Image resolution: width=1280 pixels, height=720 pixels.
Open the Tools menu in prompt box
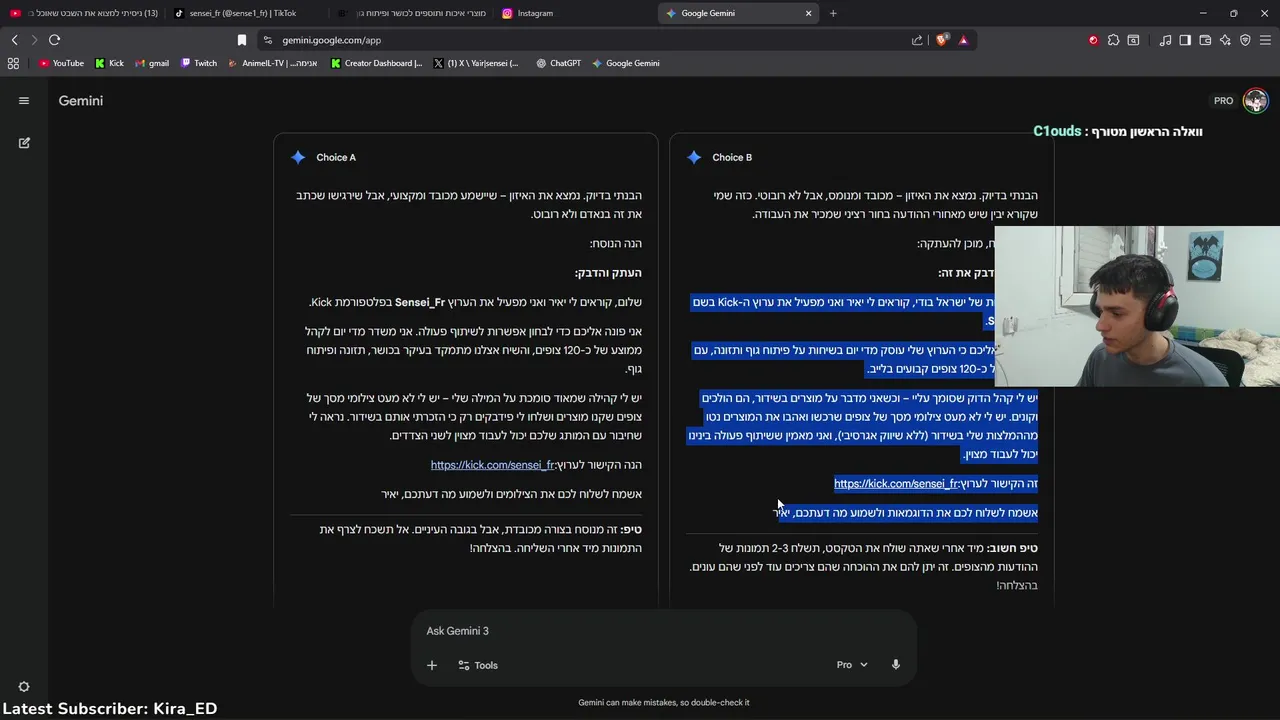point(478,665)
